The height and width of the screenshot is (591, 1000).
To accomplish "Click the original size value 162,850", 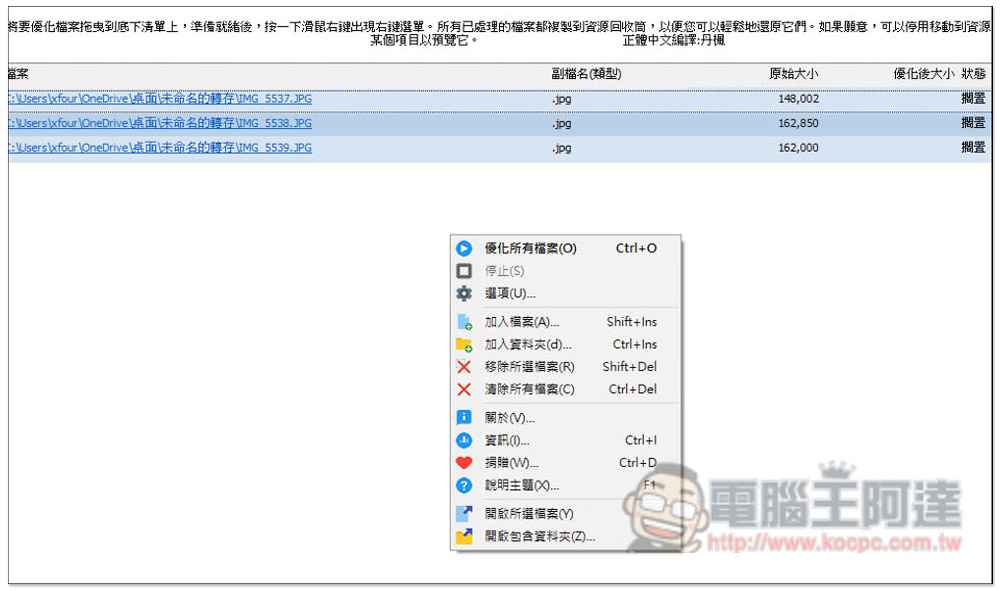I will [x=798, y=123].
